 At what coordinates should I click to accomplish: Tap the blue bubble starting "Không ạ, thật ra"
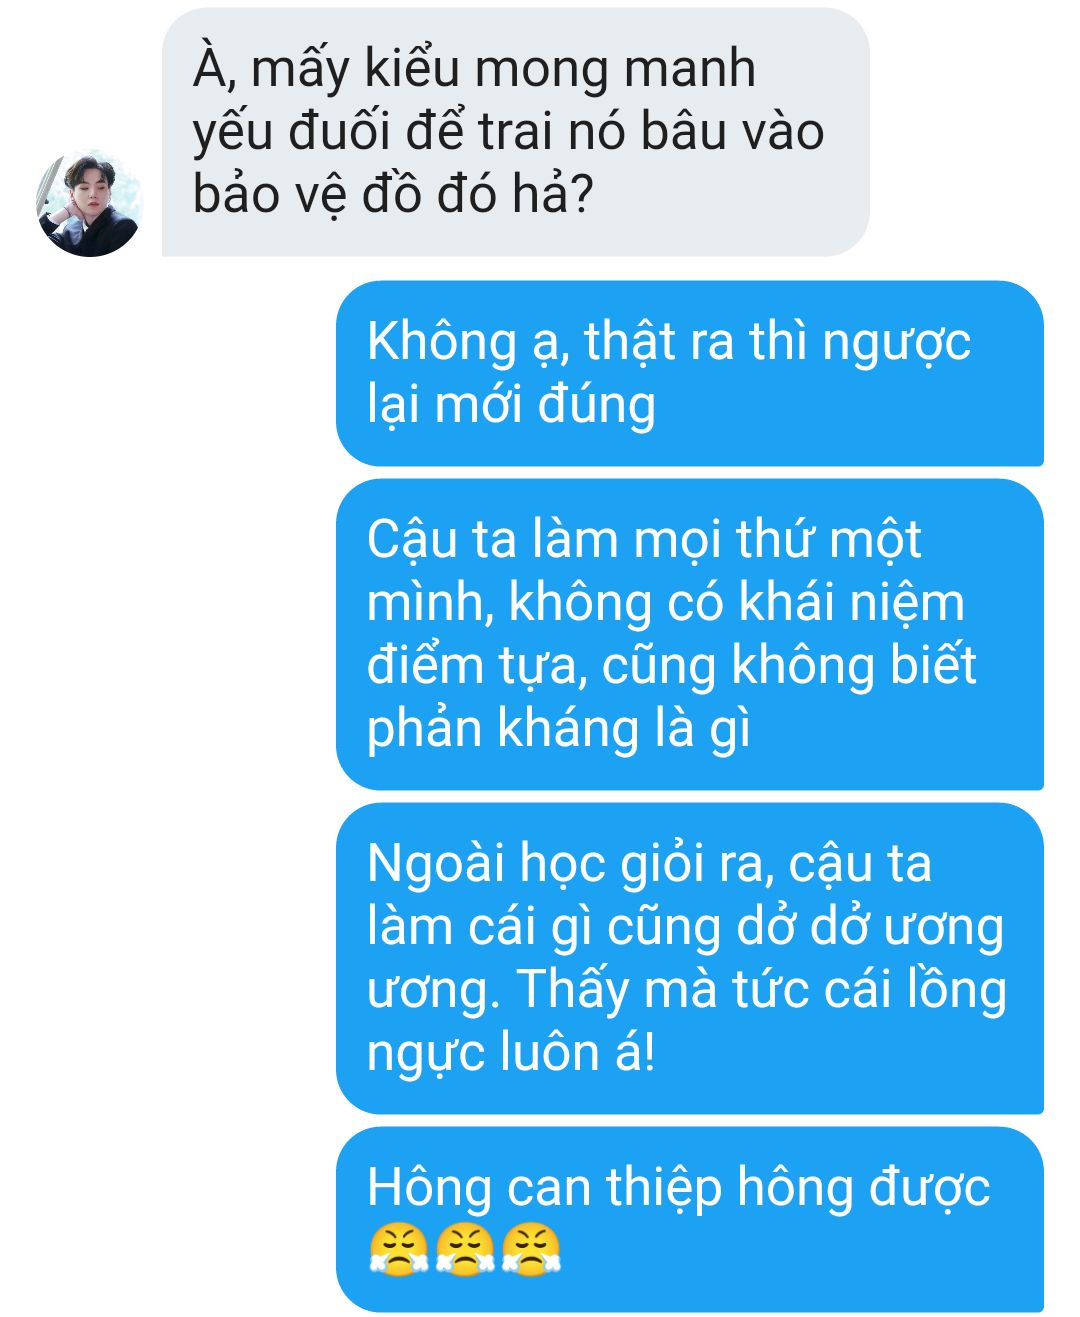[689, 373]
